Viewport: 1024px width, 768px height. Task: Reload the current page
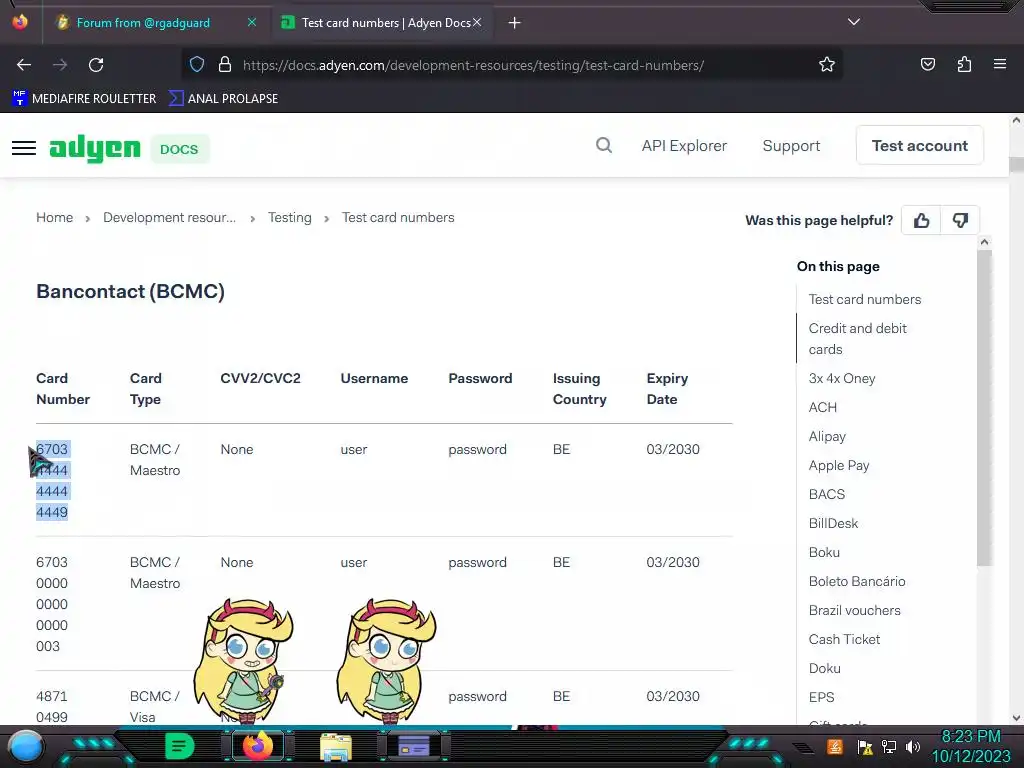coord(96,65)
